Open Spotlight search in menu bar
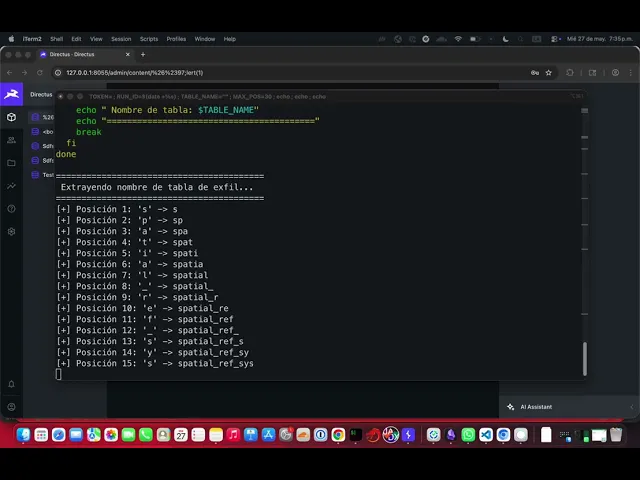Image resolution: width=640 pixels, height=480 pixels. point(520,39)
